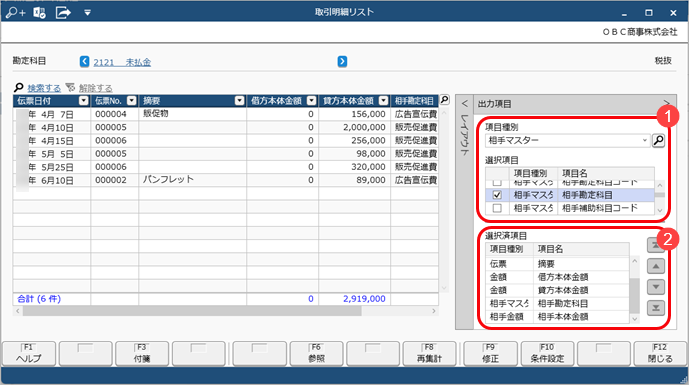Click the F1 ヘルプ button
This screenshot has width=689, height=385.
(x=29, y=354)
